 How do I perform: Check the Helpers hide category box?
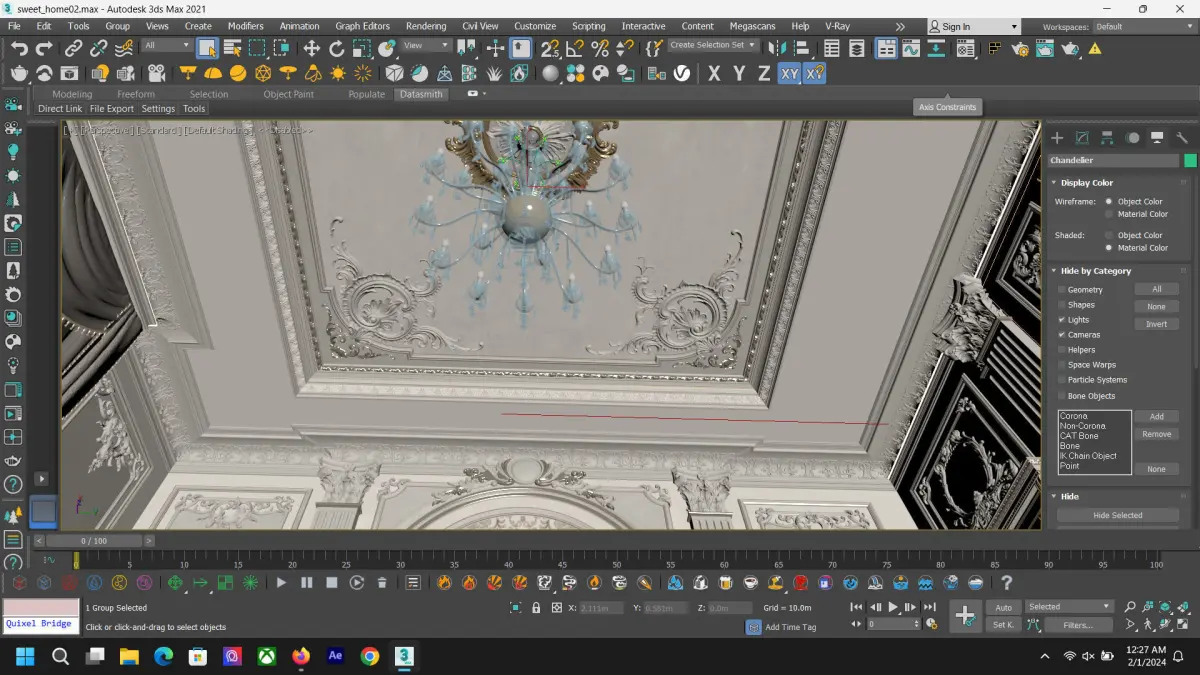point(1062,350)
